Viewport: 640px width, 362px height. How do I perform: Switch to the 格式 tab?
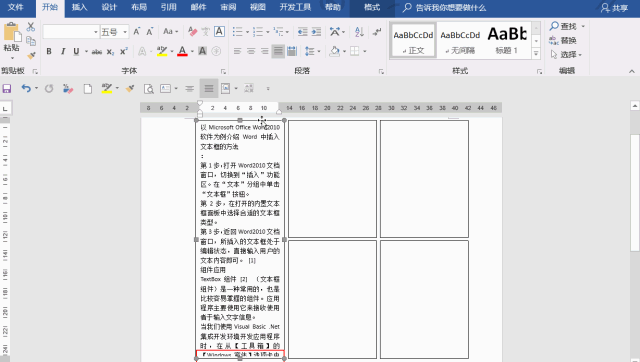tap(371, 7)
